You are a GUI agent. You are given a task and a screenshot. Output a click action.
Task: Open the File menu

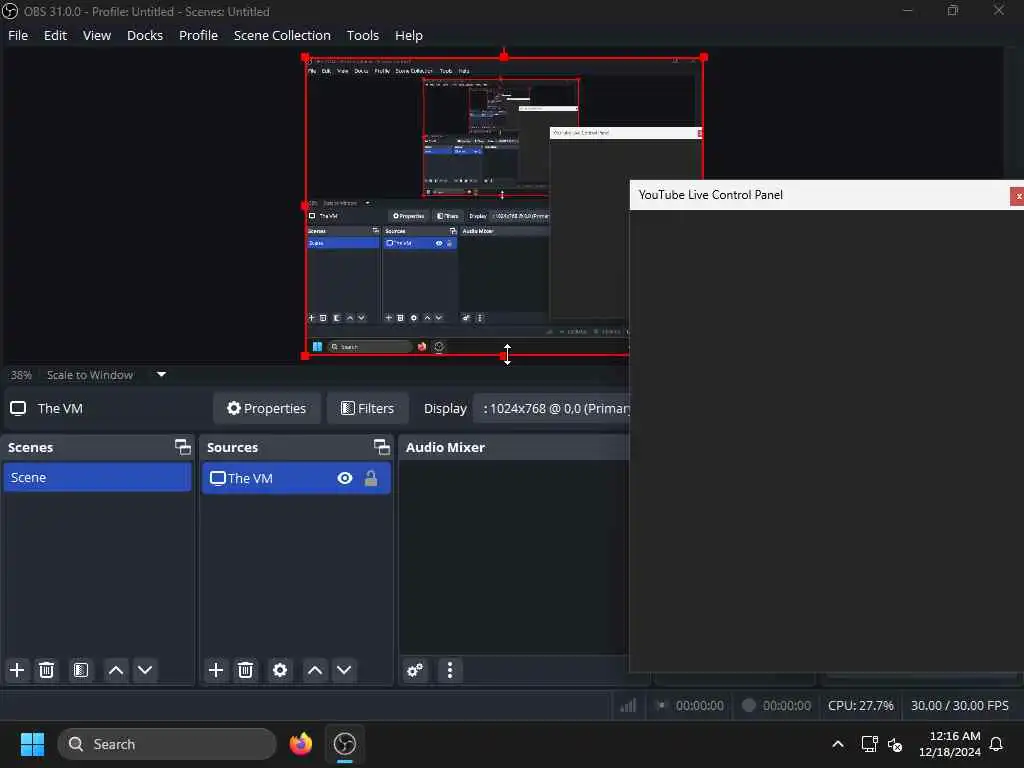pyautogui.click(x=18, y=35)
